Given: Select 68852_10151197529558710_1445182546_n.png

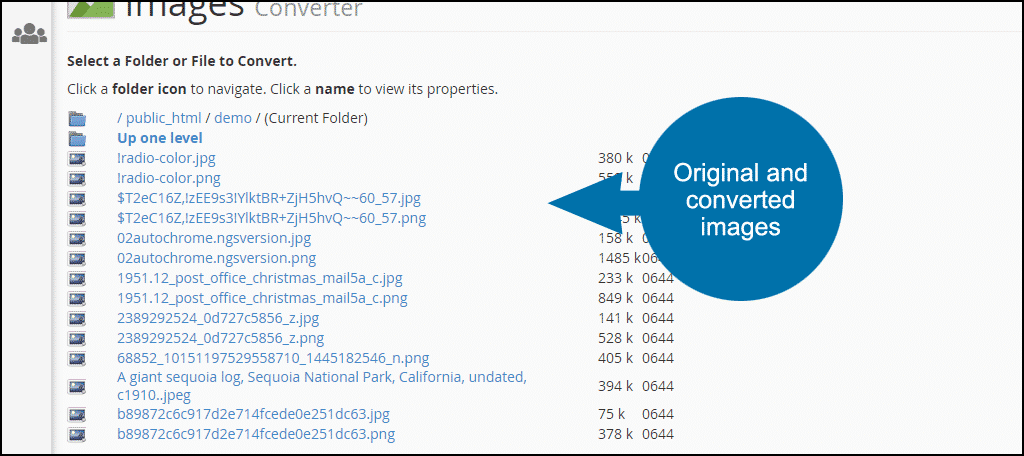Looking at the screenshot, I should (x=273, y=359).
